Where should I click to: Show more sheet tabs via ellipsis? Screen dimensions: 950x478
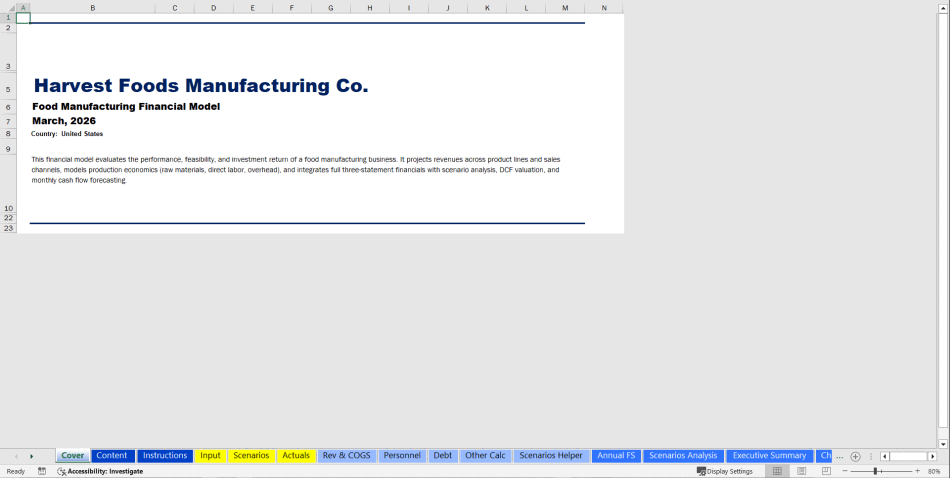click(x=839, y=456)
